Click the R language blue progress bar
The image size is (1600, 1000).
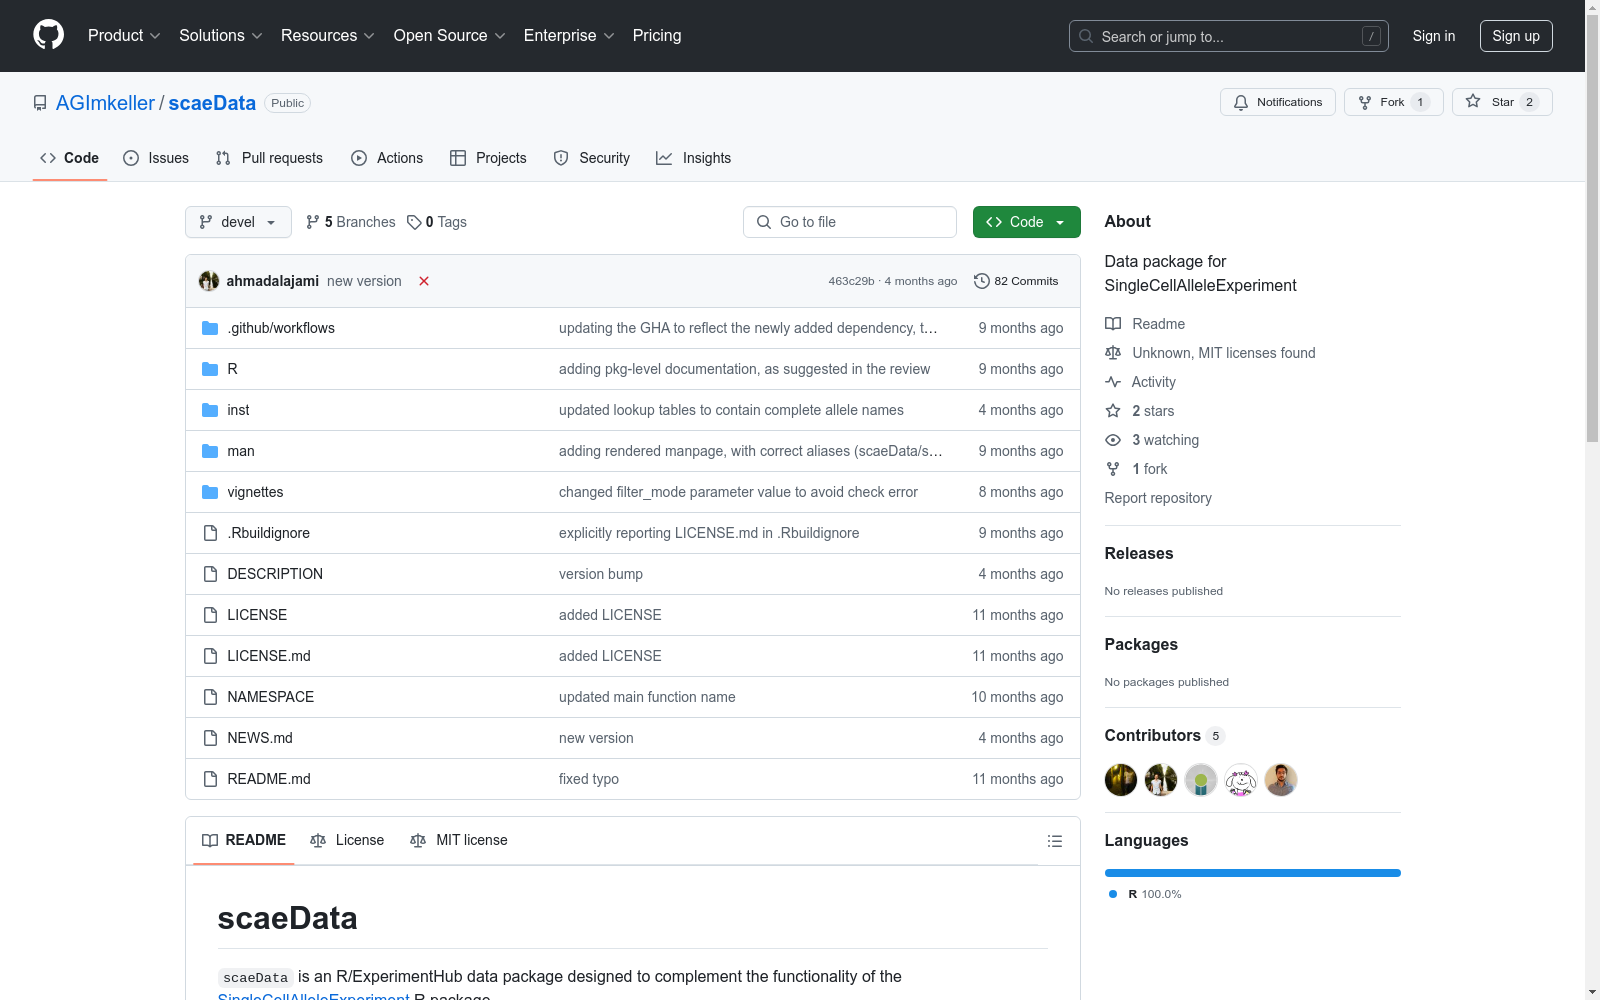(x=1253, y=873)
